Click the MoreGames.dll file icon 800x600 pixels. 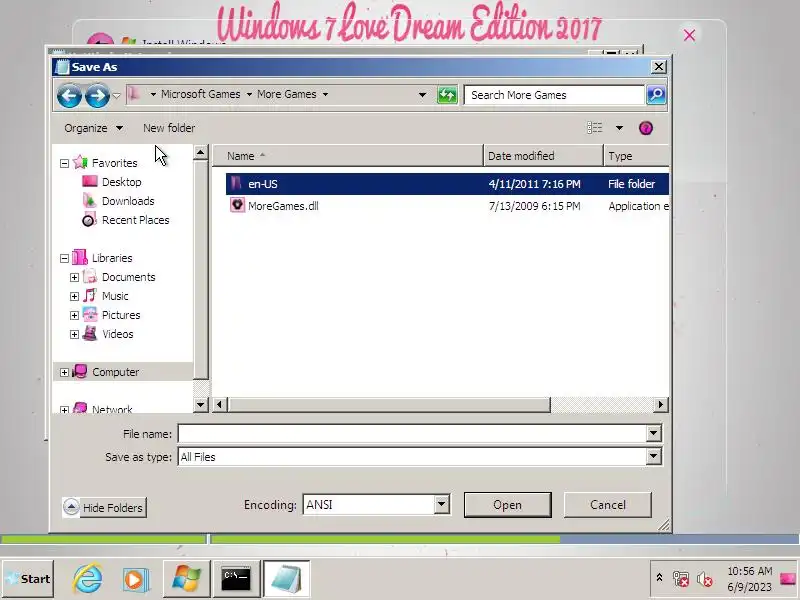237,205
